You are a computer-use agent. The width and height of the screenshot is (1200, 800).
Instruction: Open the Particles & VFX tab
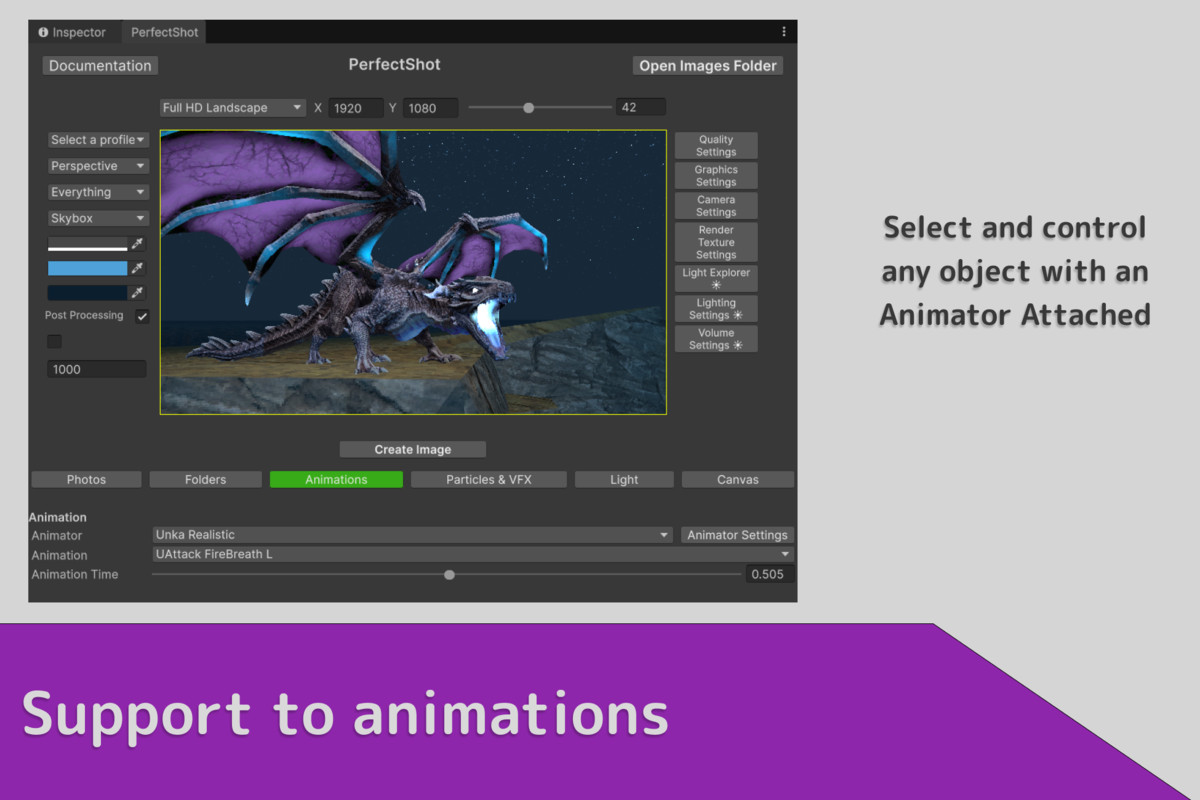pyautogui.click(x=488, y=479)
